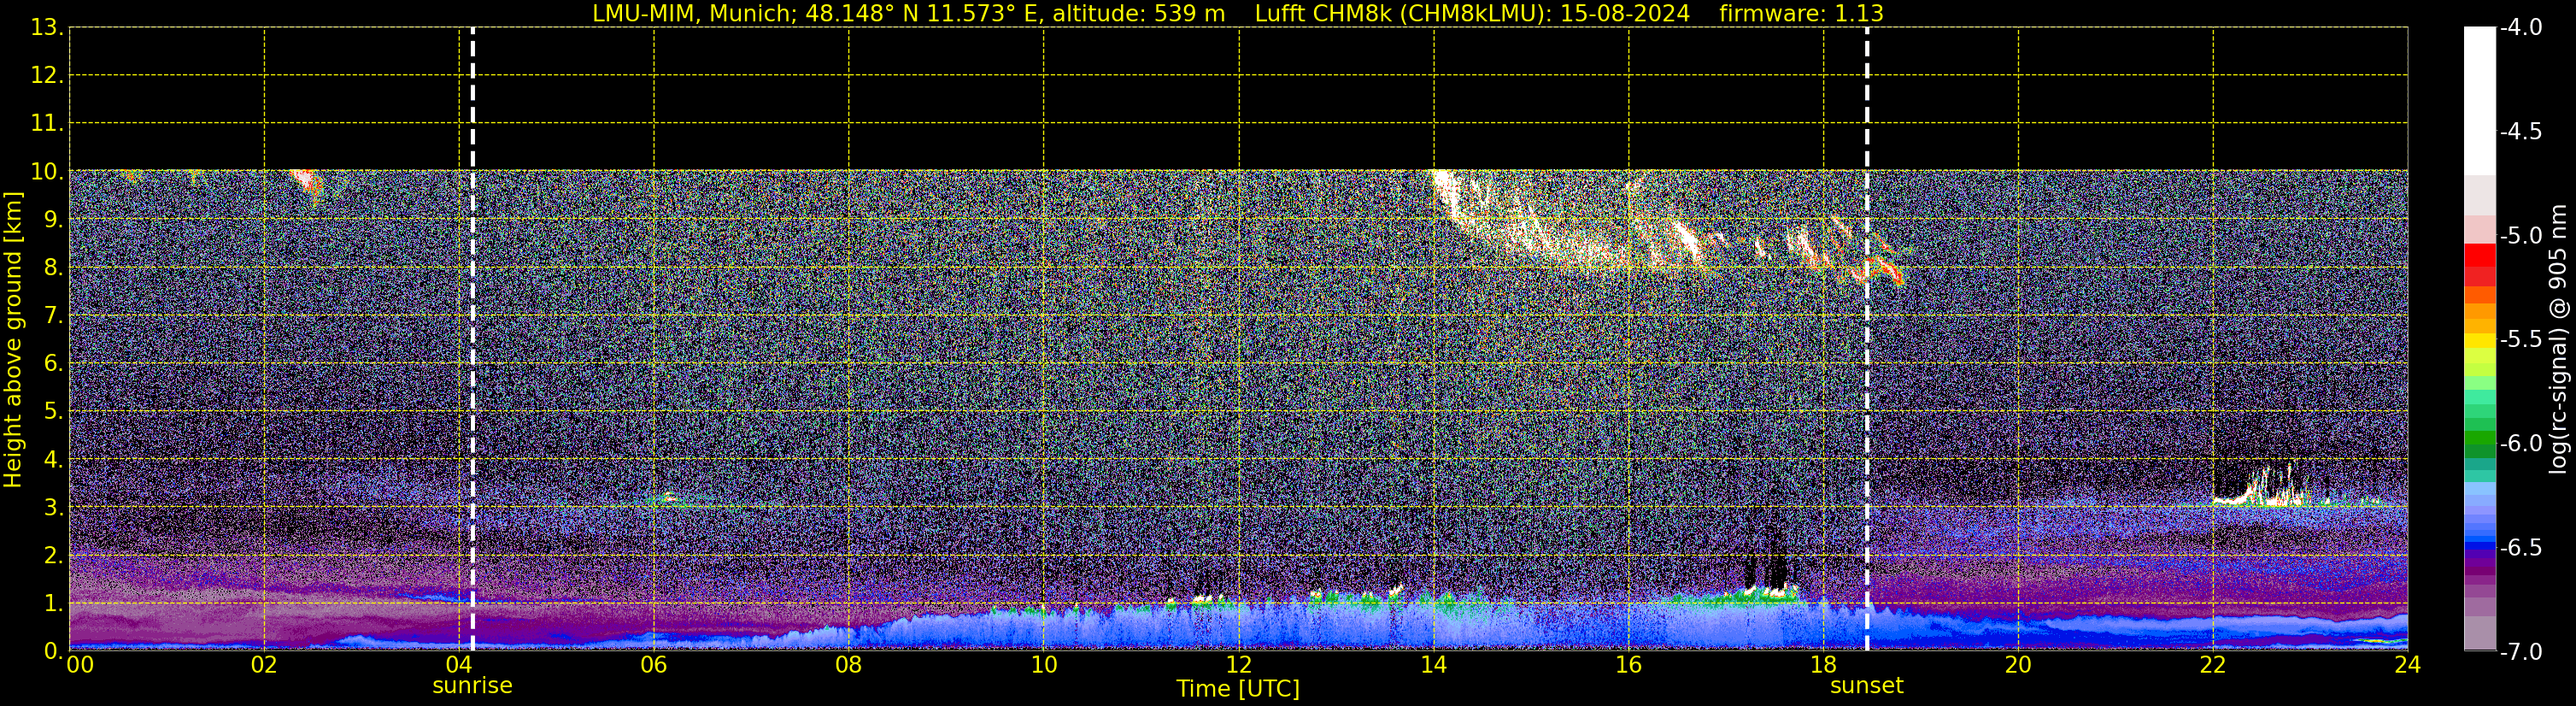Viewport: 2576px width, 706px height.
Task: Click the '3.' height axis tick label
Action: pyautogui.click(x=54, y=507)
